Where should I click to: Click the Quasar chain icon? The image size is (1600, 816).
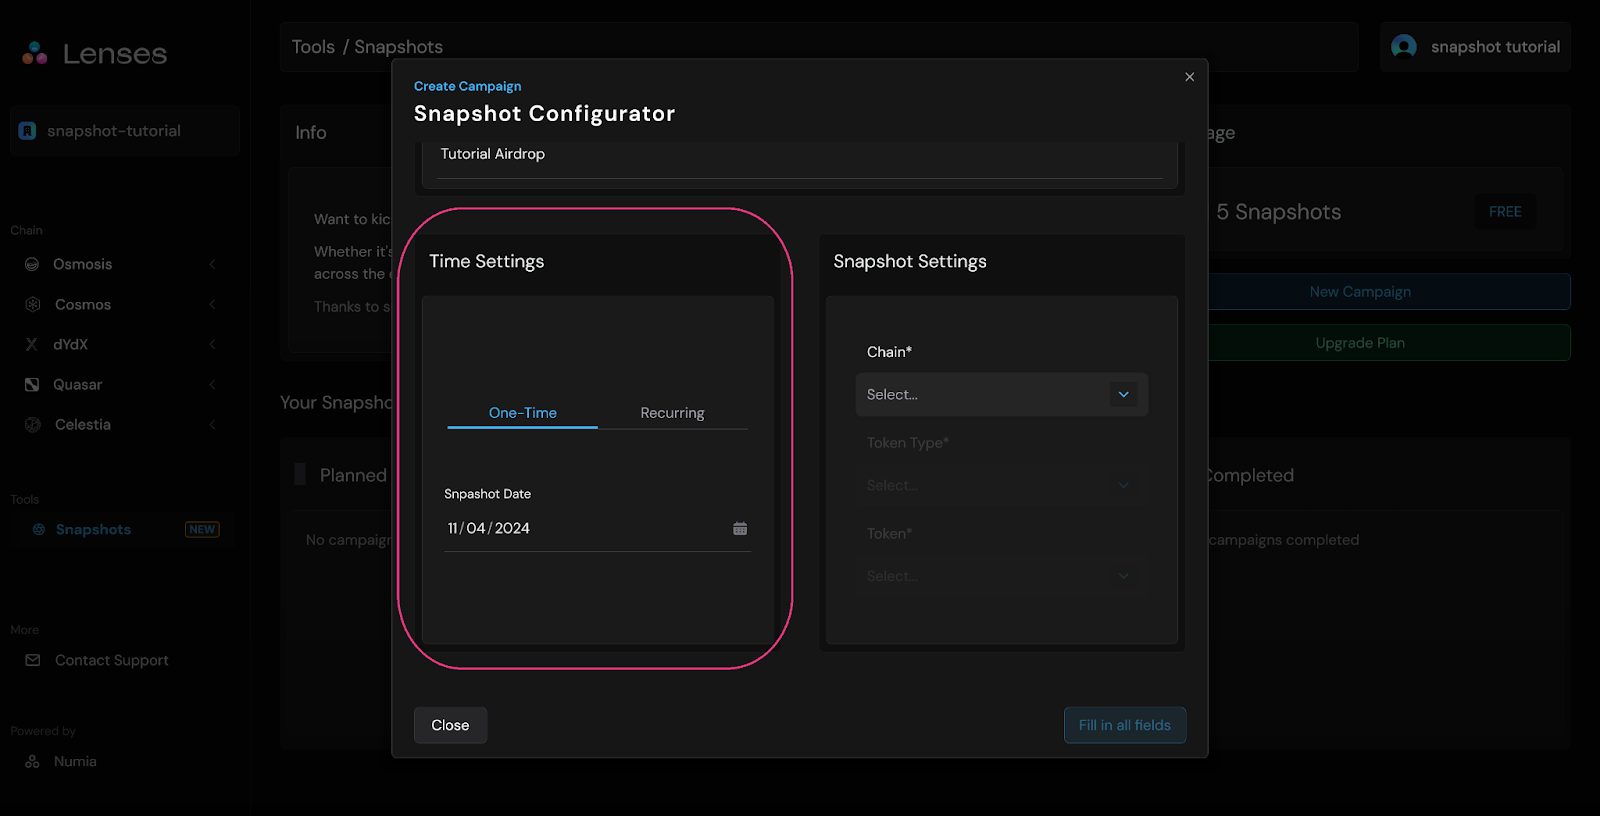tap(32, 384)
